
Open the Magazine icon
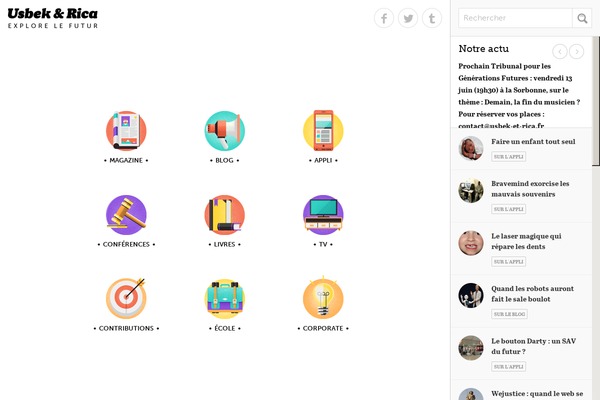126,131
